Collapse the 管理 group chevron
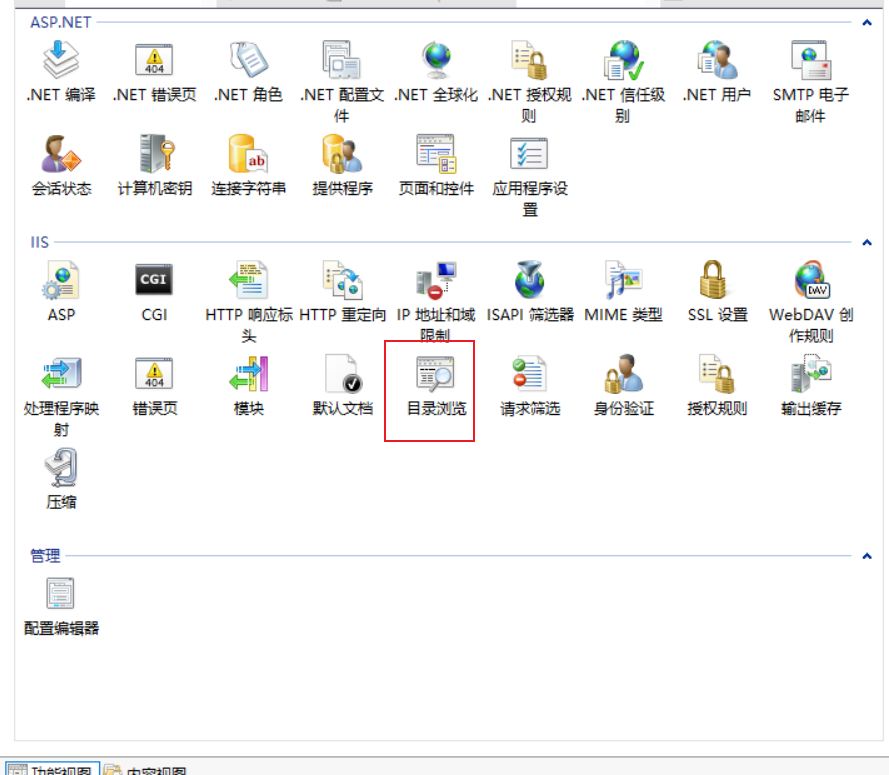This screenshot has height=775, width=889. click(867, 556)
